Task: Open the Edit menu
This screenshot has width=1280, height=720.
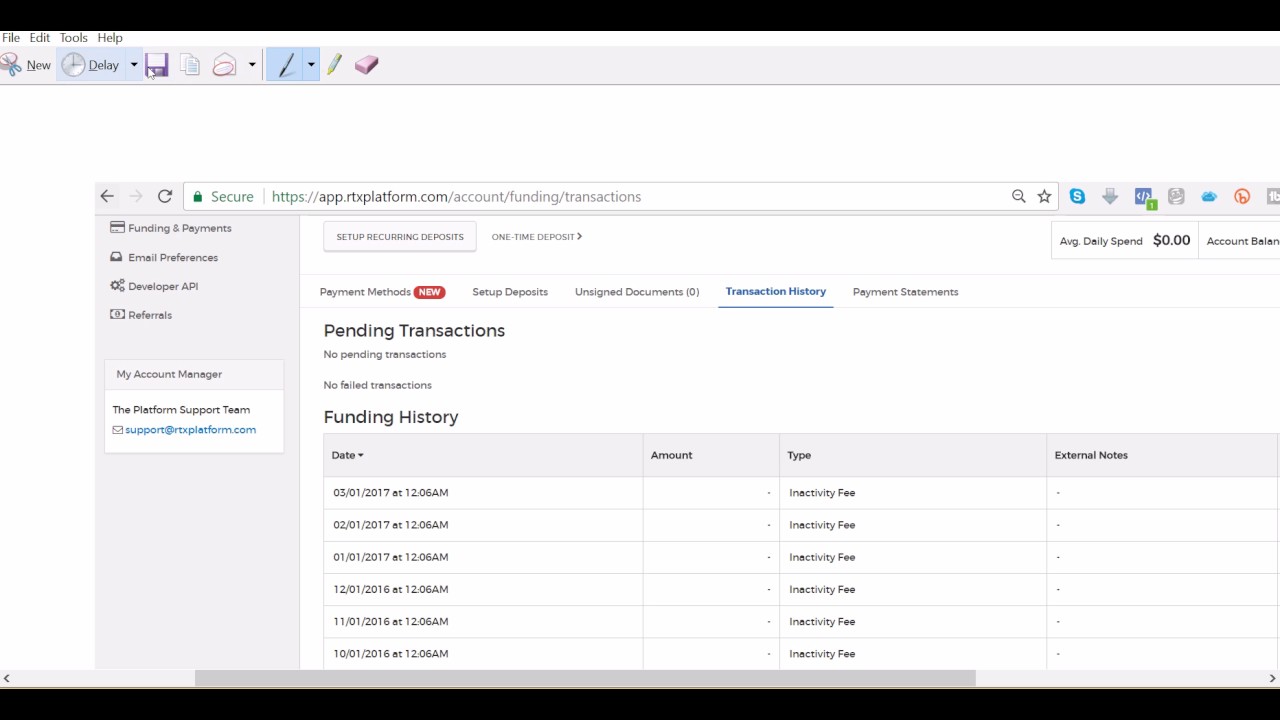Action: (x=39, y=38)
